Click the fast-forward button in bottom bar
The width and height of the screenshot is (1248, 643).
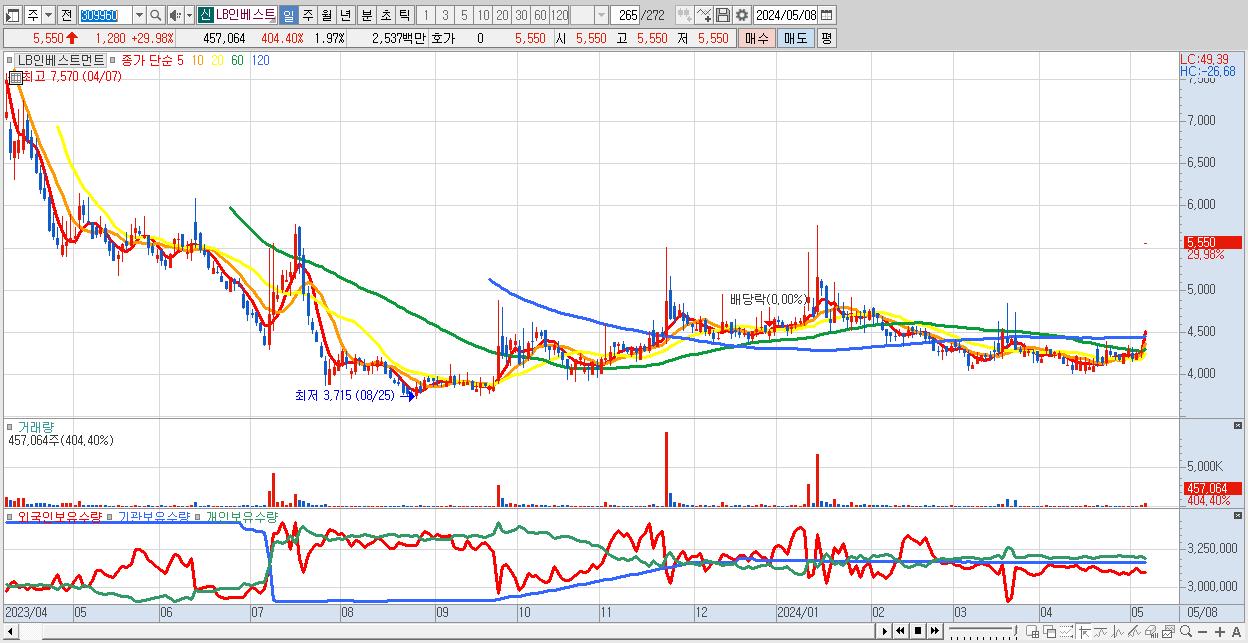[x=934, y=631]
